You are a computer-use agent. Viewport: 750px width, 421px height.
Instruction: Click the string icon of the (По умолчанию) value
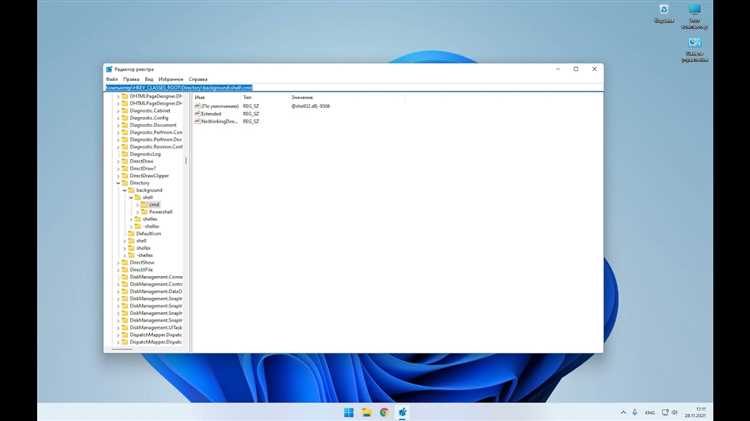point(198,106)
